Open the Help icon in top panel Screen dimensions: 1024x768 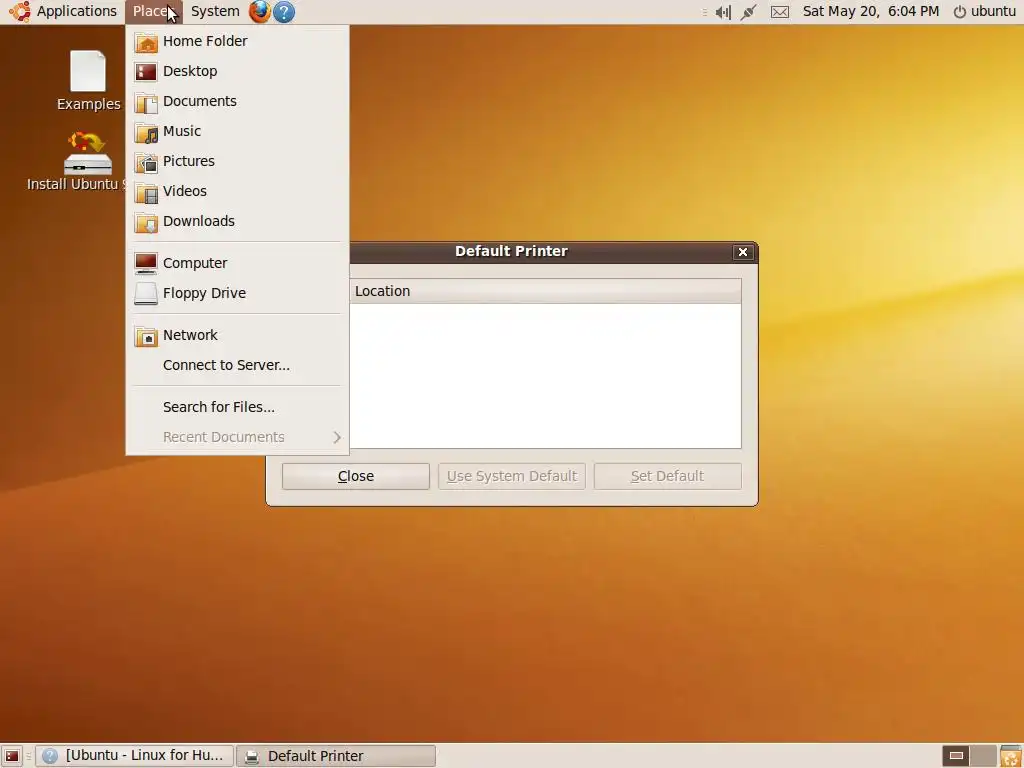[284, 12]
